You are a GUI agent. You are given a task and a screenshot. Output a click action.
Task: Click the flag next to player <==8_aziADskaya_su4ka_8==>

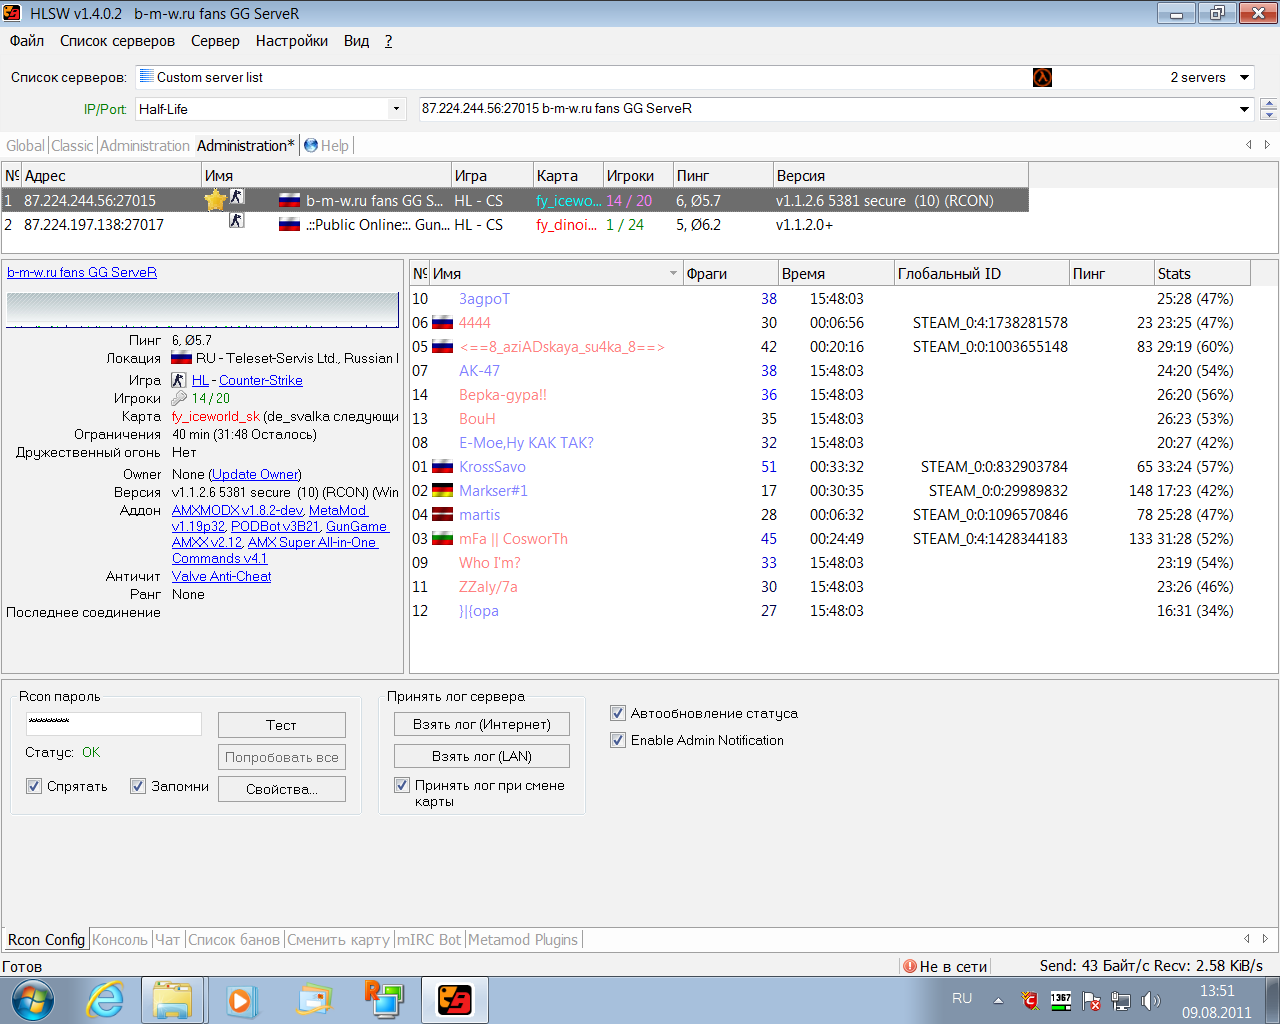click(x=442, y=347)
